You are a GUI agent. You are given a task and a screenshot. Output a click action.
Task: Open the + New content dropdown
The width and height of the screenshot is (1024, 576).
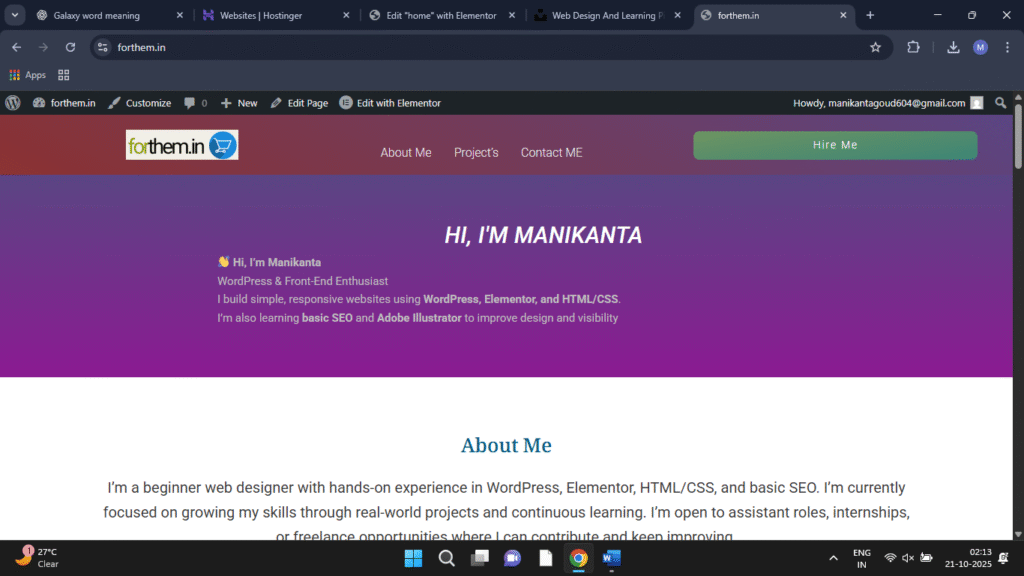coord(239,103)
